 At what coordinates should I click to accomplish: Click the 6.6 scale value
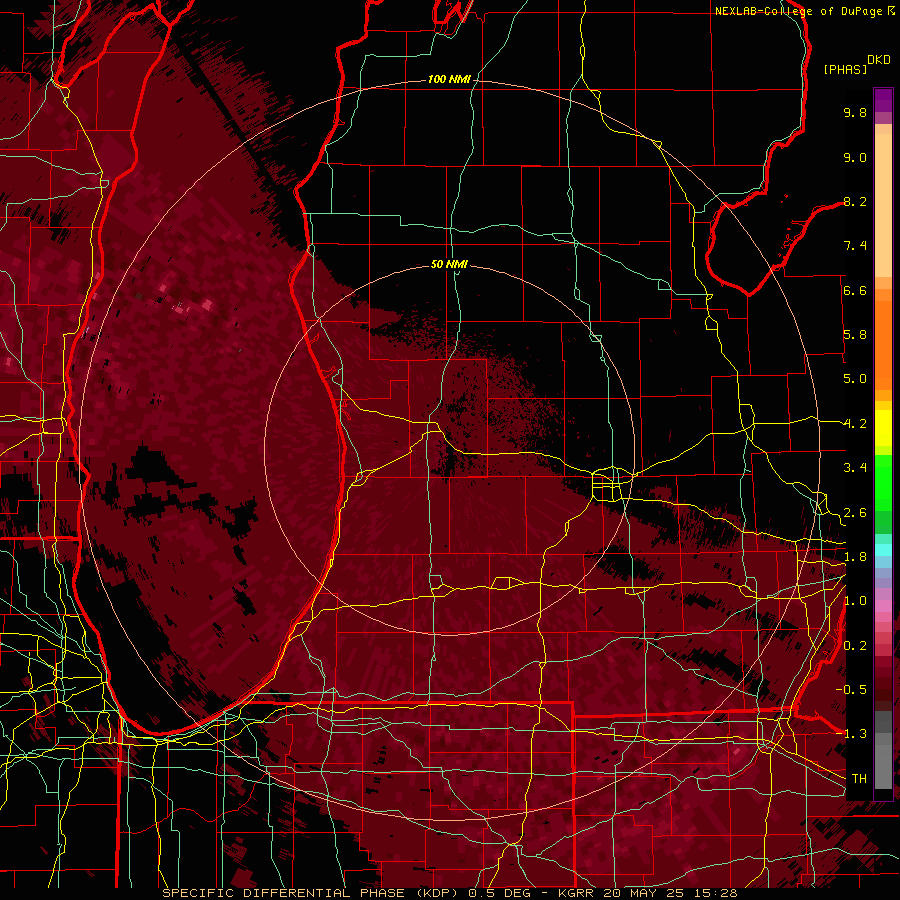[855, 290]
